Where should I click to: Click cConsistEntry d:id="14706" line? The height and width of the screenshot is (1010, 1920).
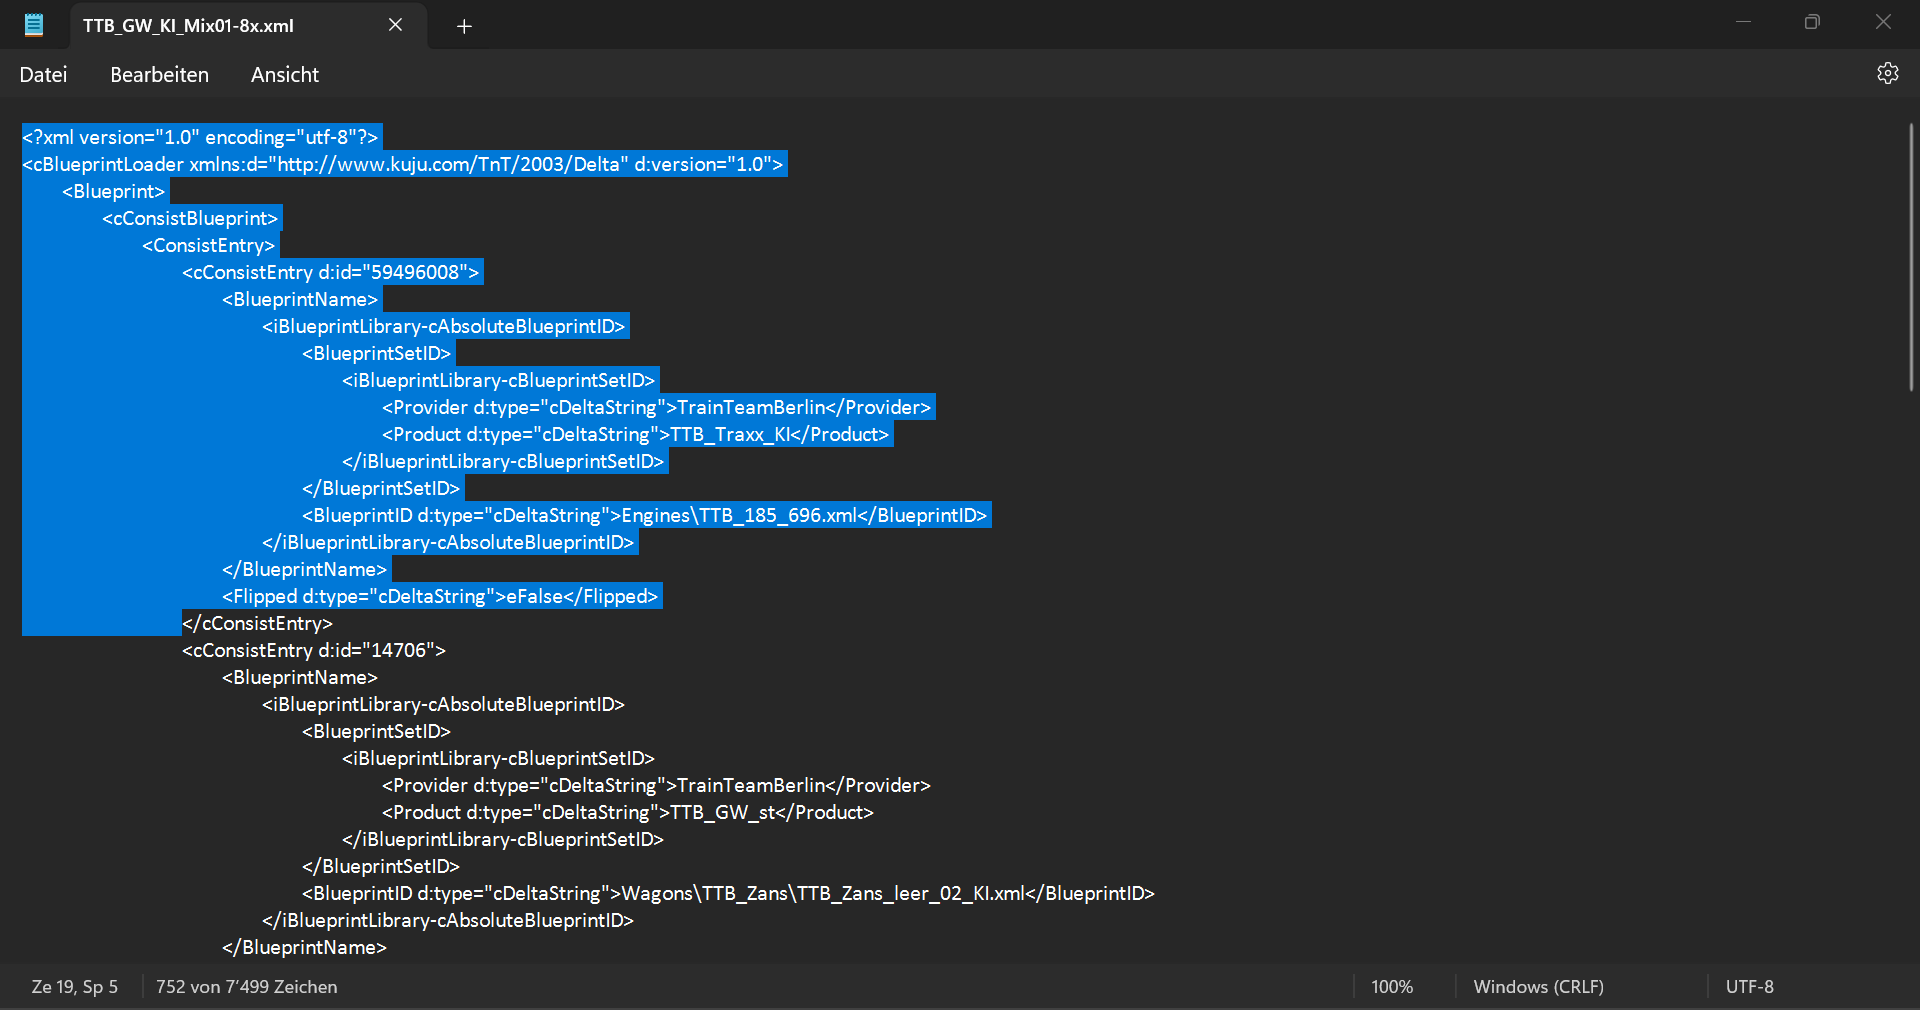coord(314,650)
